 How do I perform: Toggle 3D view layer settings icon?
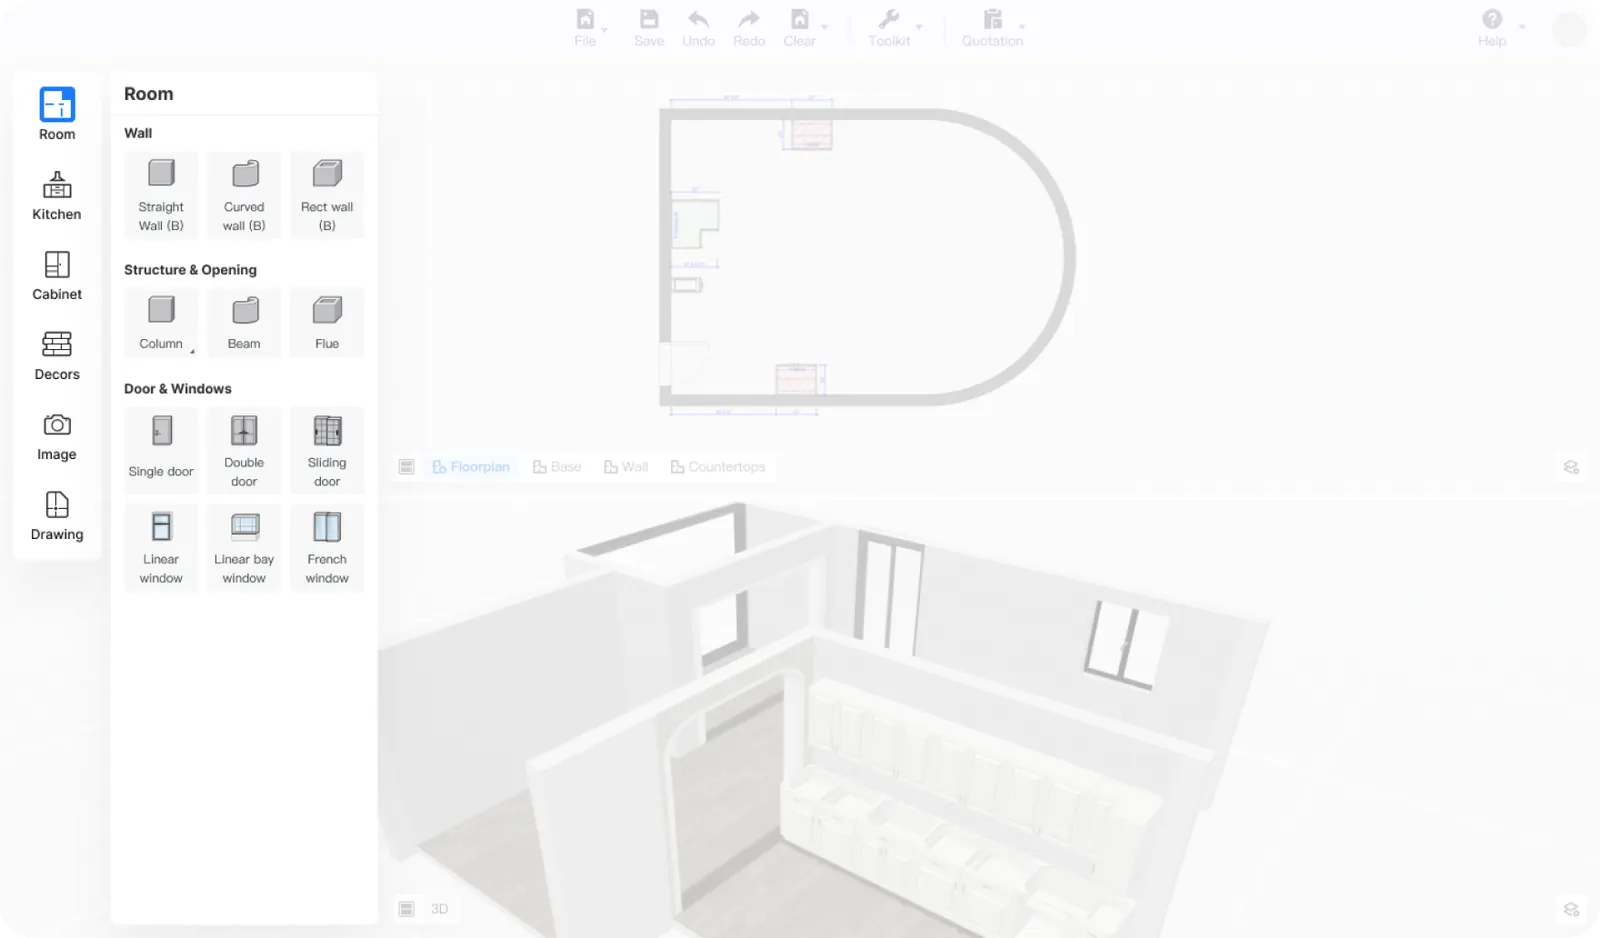(x=1571, y=909)
